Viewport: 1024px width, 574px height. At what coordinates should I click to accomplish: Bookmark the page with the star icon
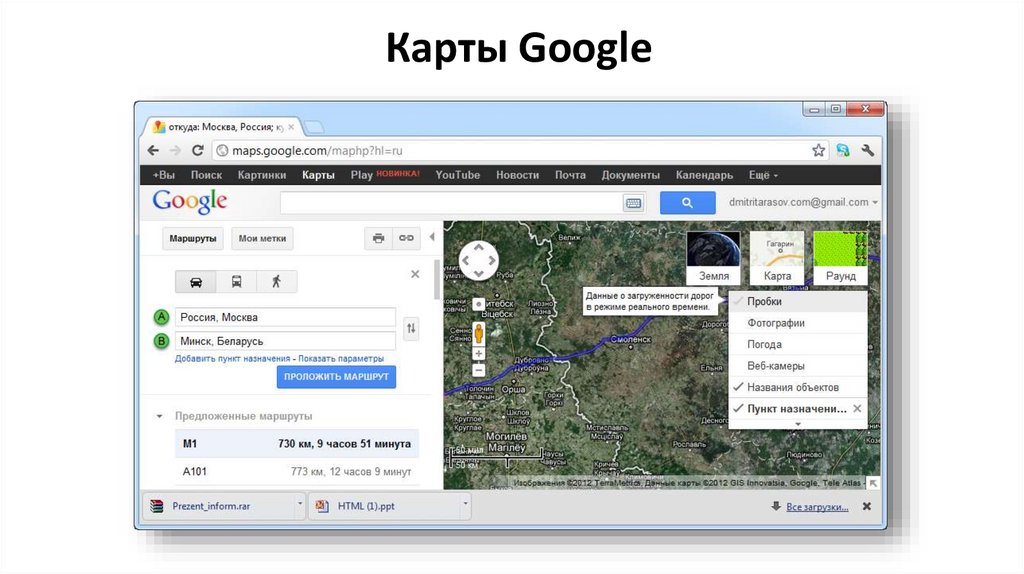(818, 151)
